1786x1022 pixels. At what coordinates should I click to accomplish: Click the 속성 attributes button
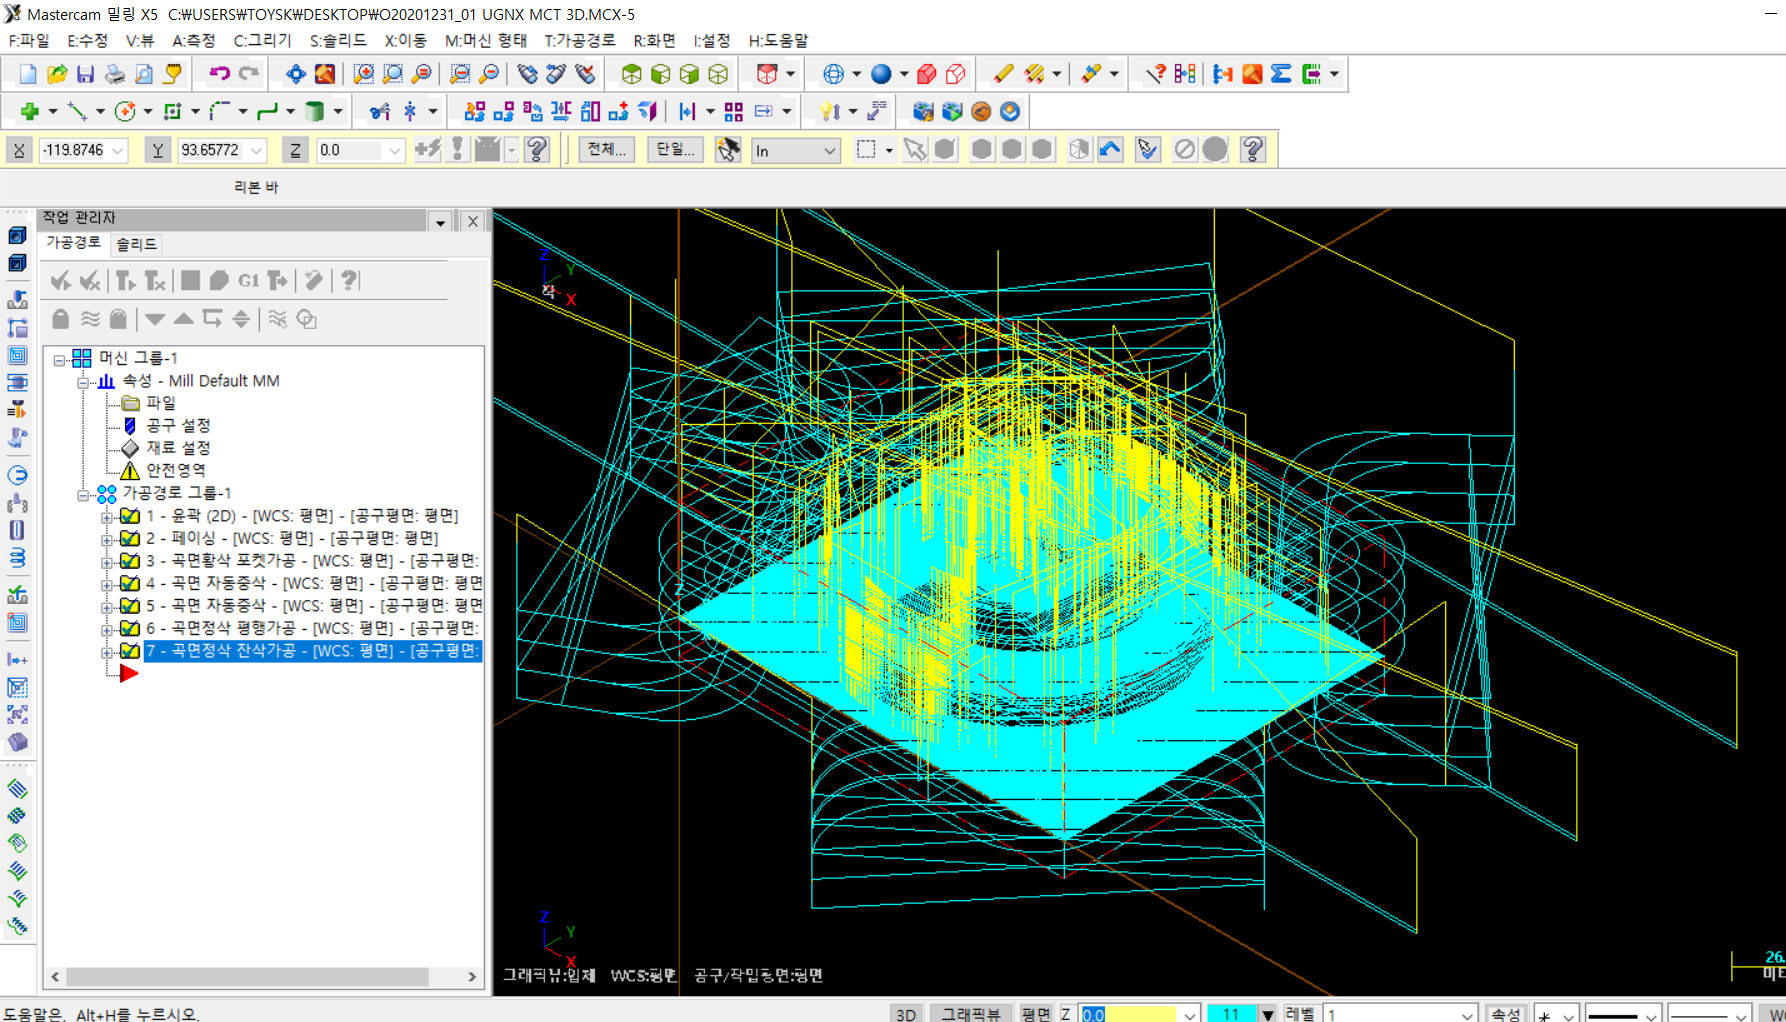coord(1505,1013)
